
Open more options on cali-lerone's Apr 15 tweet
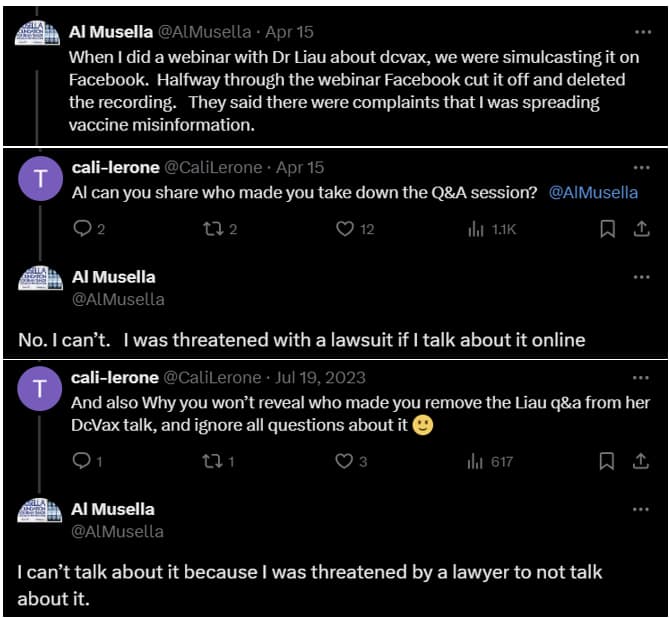pyautogui.click(x=641, y=167)
